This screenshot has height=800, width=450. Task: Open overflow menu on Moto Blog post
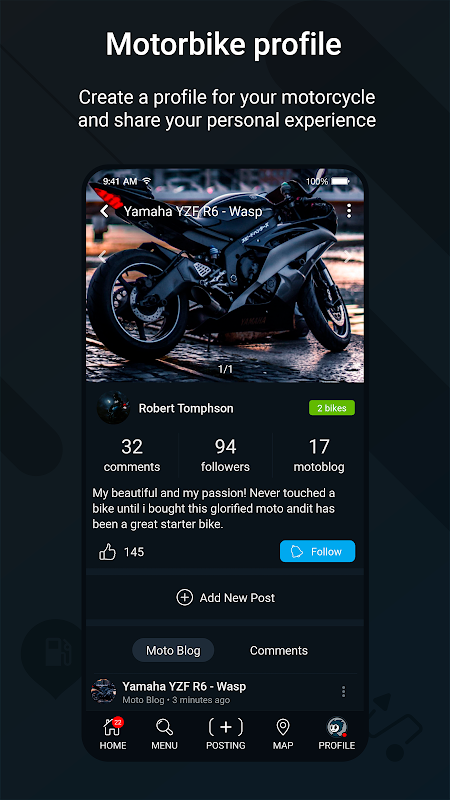pyautogui.click(x=343, y=691)
